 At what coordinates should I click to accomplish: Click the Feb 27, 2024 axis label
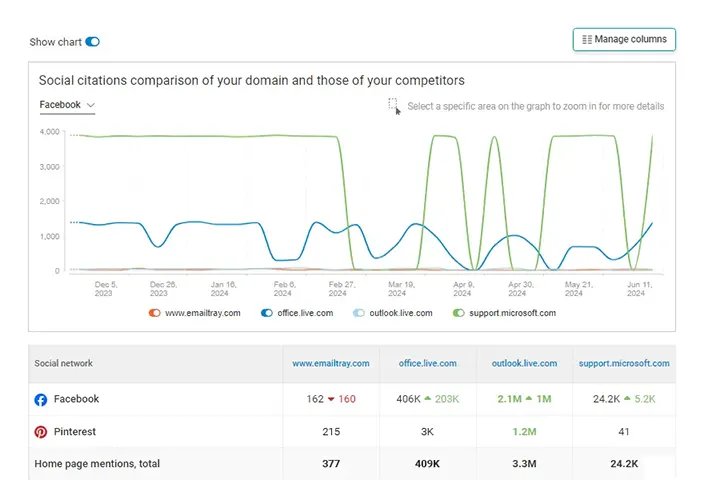[x=341, y=289]
